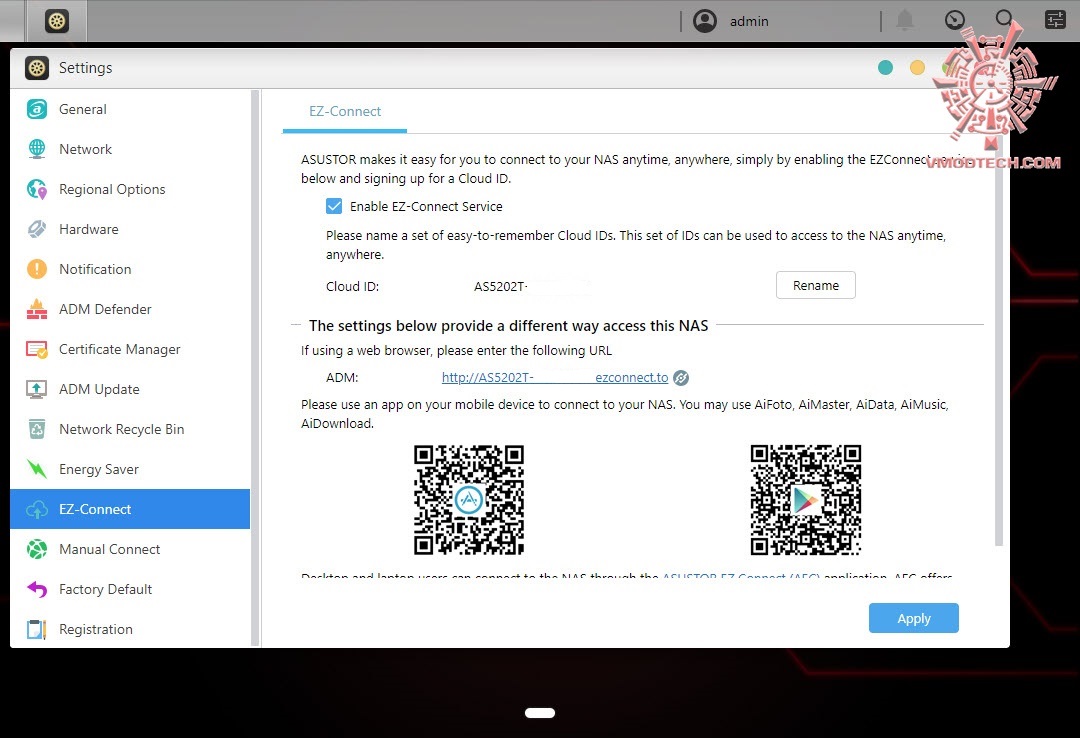Click the Google Play QR code
The image size is (1080, 738).
pos(805,500)
